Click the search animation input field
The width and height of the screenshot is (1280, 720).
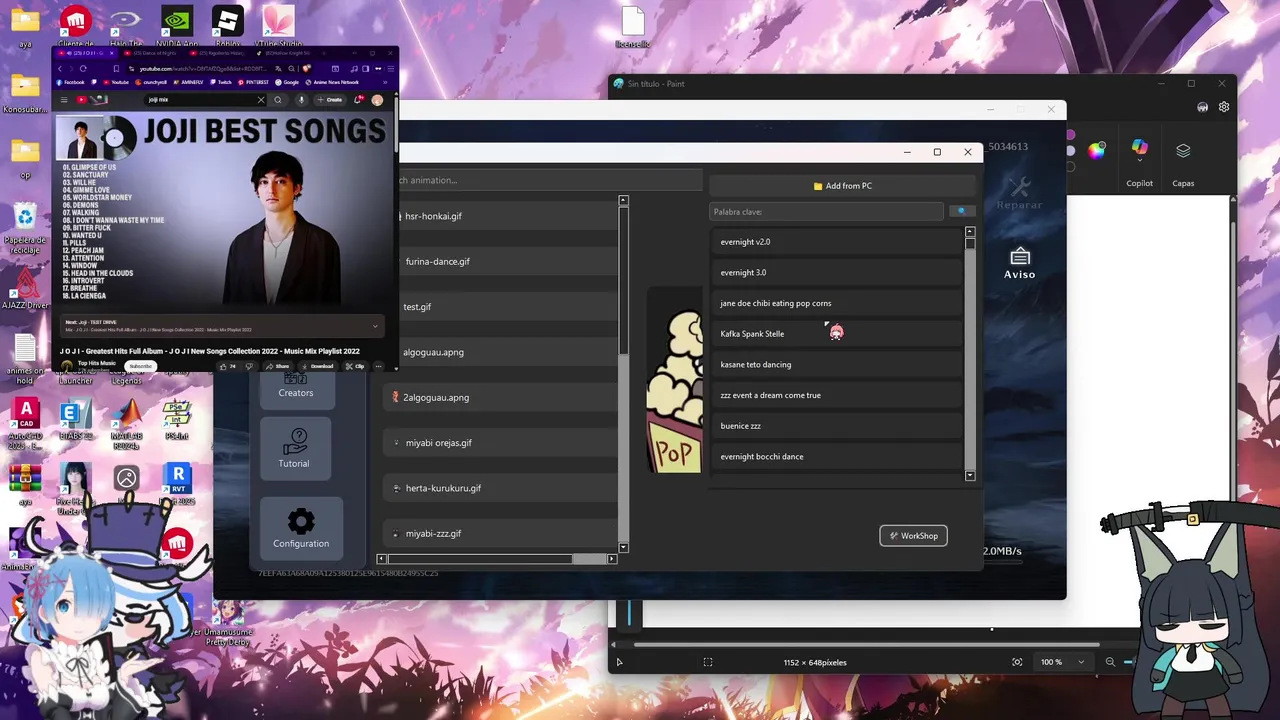550,180
